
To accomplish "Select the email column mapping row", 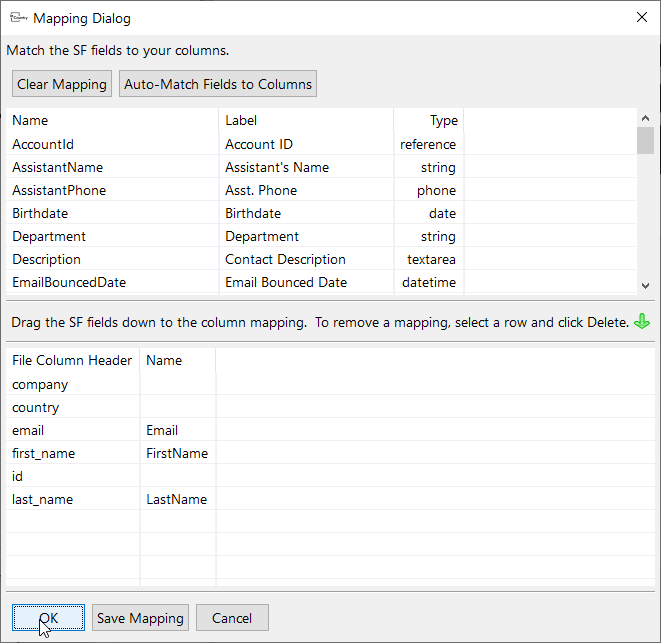I will [x=28, y=430].
